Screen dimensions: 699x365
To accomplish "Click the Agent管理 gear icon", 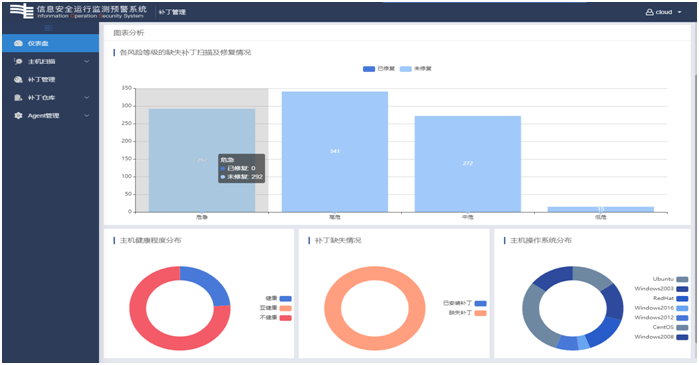I will pyautogui.click(x=18, y=115).
